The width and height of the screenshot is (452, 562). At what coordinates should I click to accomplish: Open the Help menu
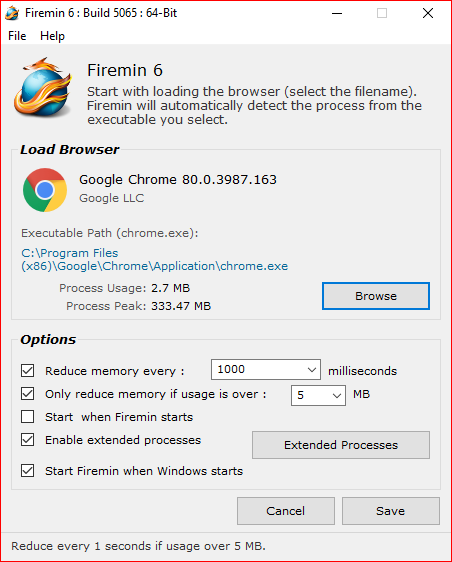52,36
